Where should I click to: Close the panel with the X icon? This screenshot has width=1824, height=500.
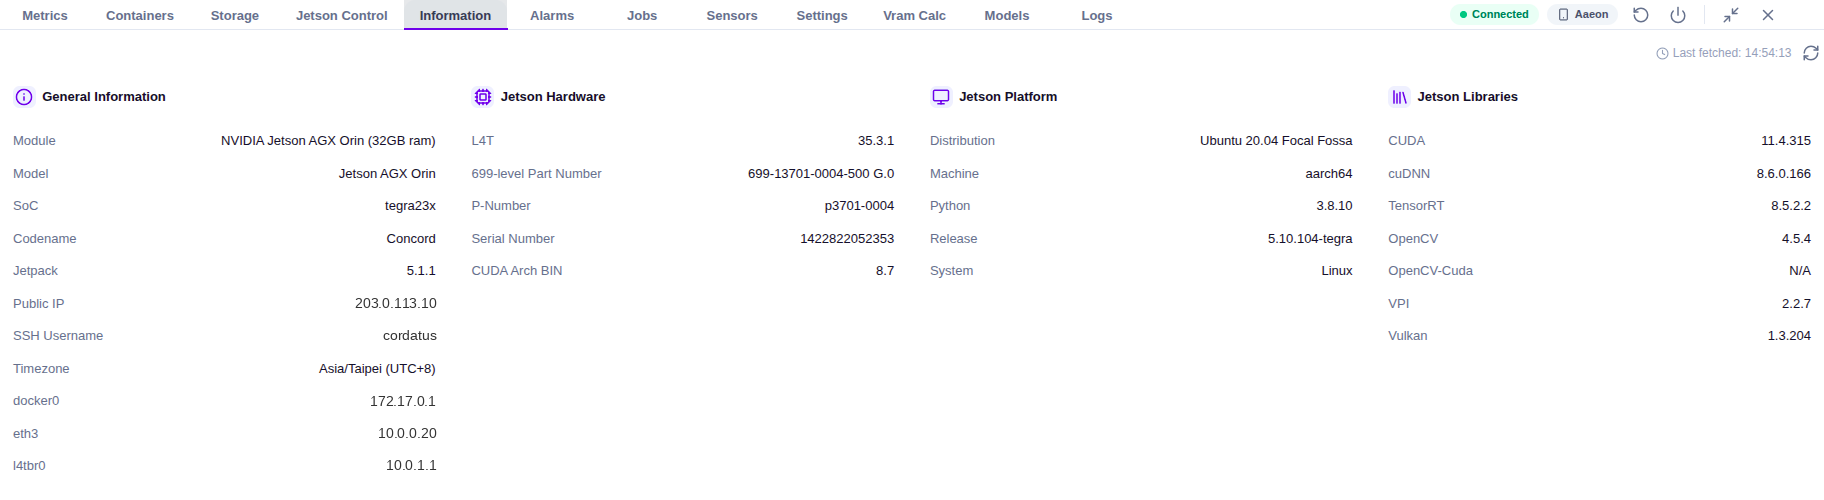point(1768,15)
